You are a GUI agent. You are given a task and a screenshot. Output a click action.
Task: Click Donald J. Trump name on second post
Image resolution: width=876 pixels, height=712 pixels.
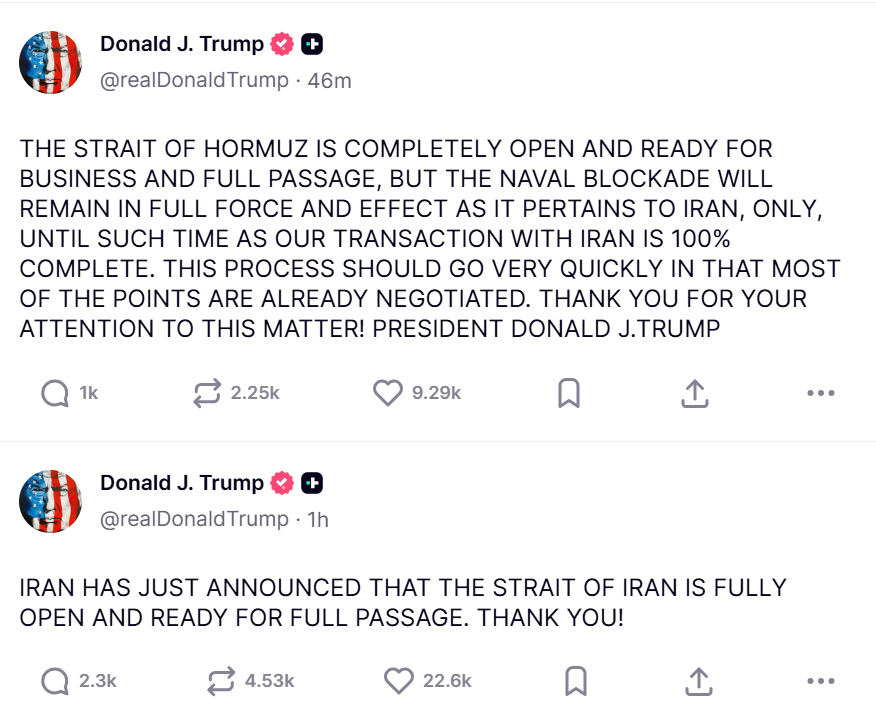[182, 483]
